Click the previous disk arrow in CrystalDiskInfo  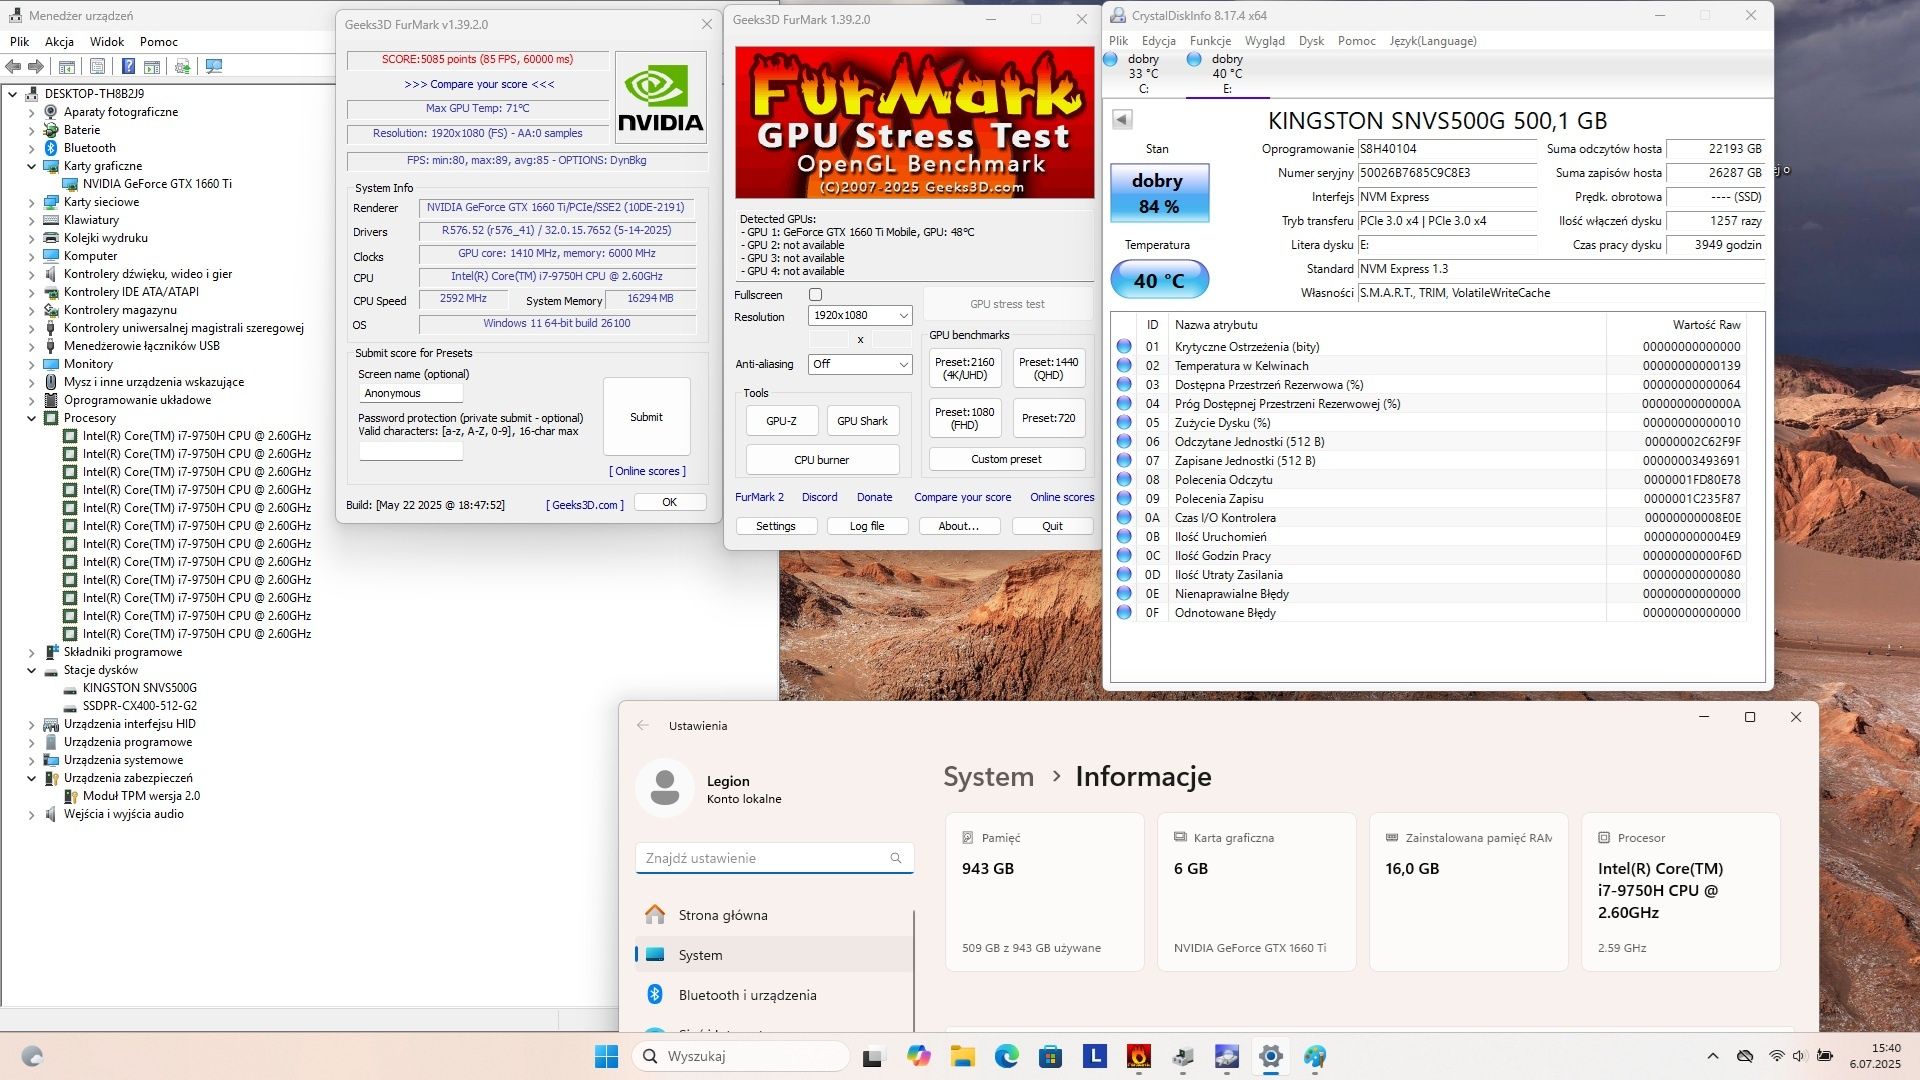(x=1122, y=120)
